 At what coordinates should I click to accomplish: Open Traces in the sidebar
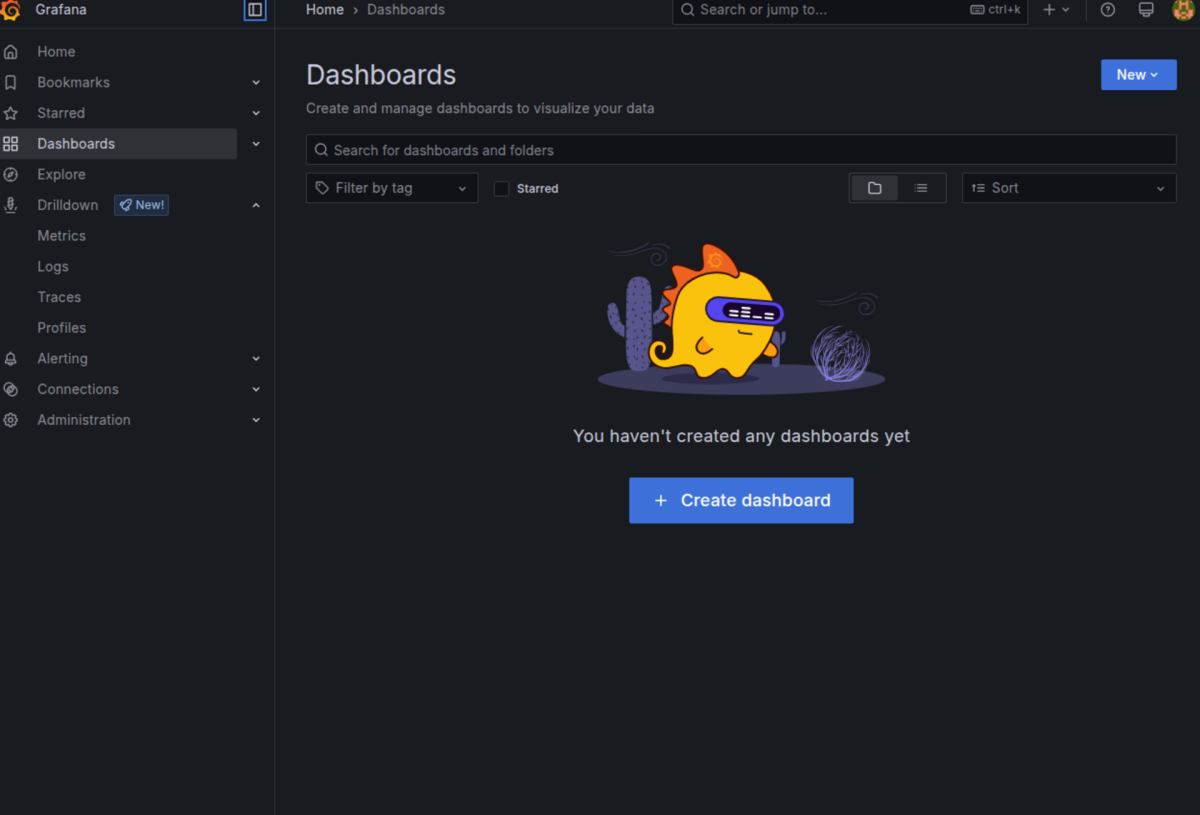(x=59, y=297)
